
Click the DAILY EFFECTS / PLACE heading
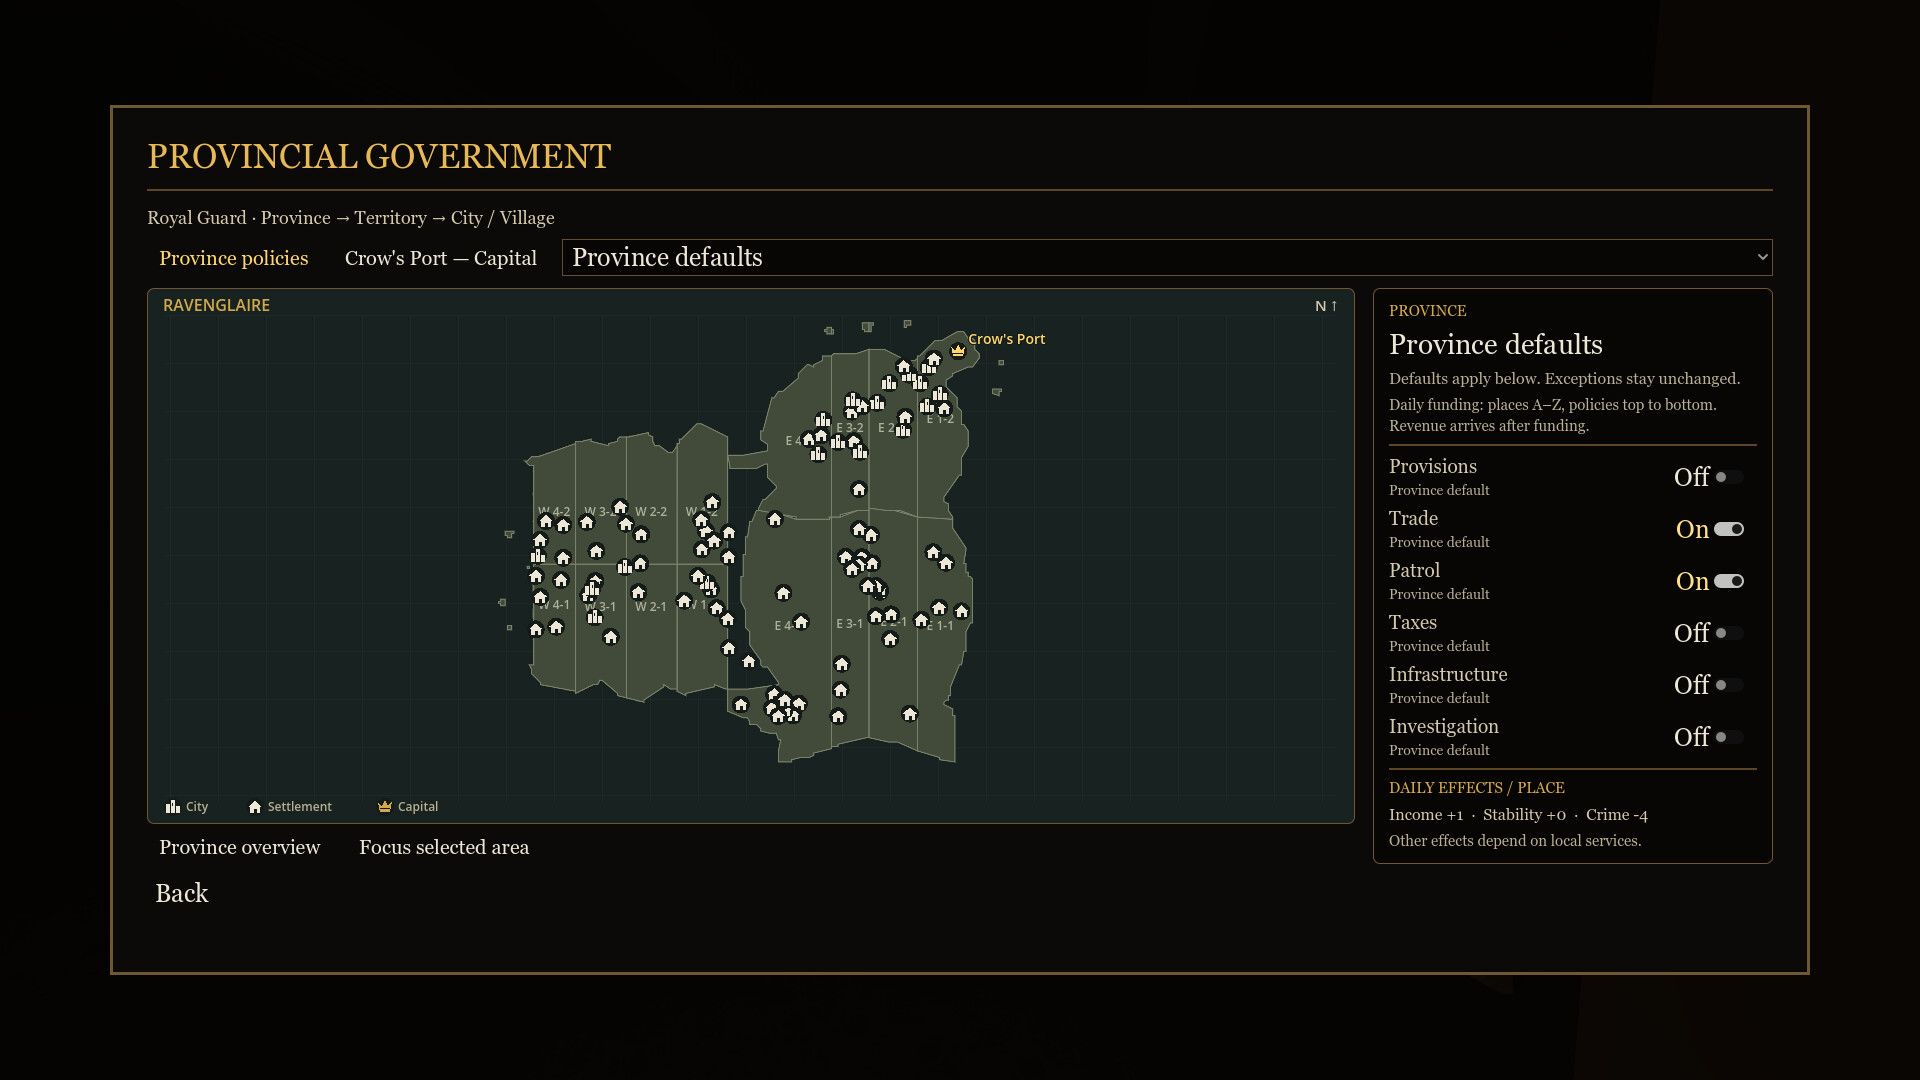pyautogui.click(x=1477, y=788)
